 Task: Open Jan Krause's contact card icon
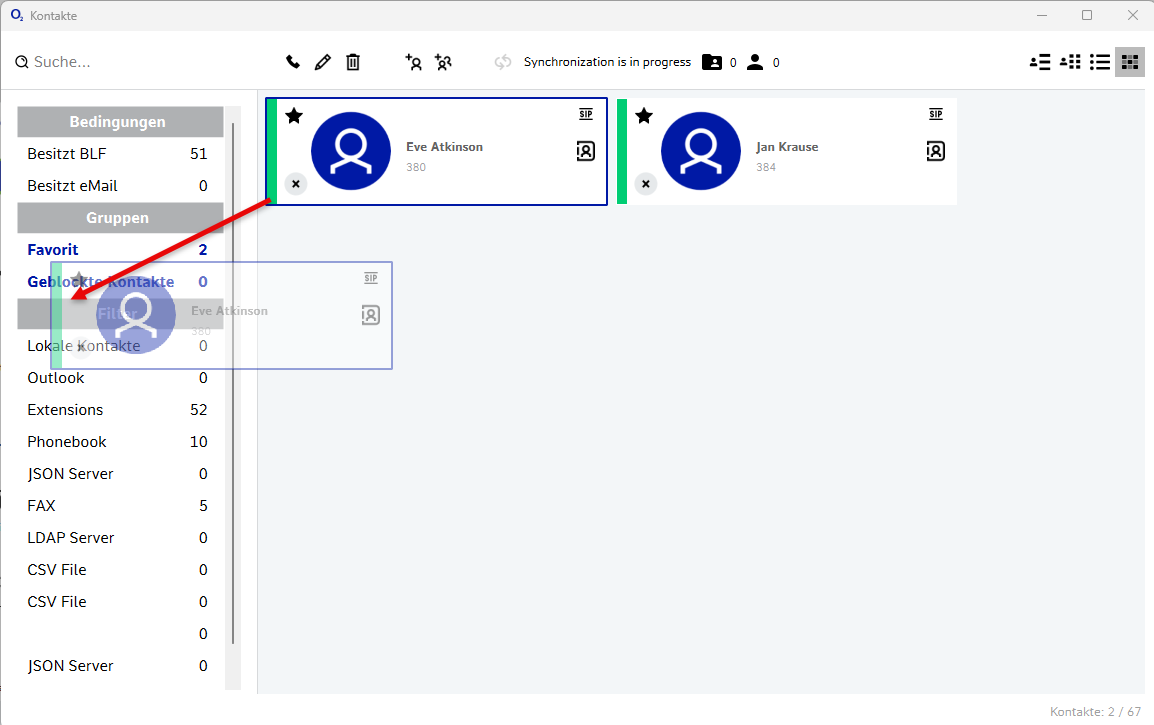pos(935,151)
